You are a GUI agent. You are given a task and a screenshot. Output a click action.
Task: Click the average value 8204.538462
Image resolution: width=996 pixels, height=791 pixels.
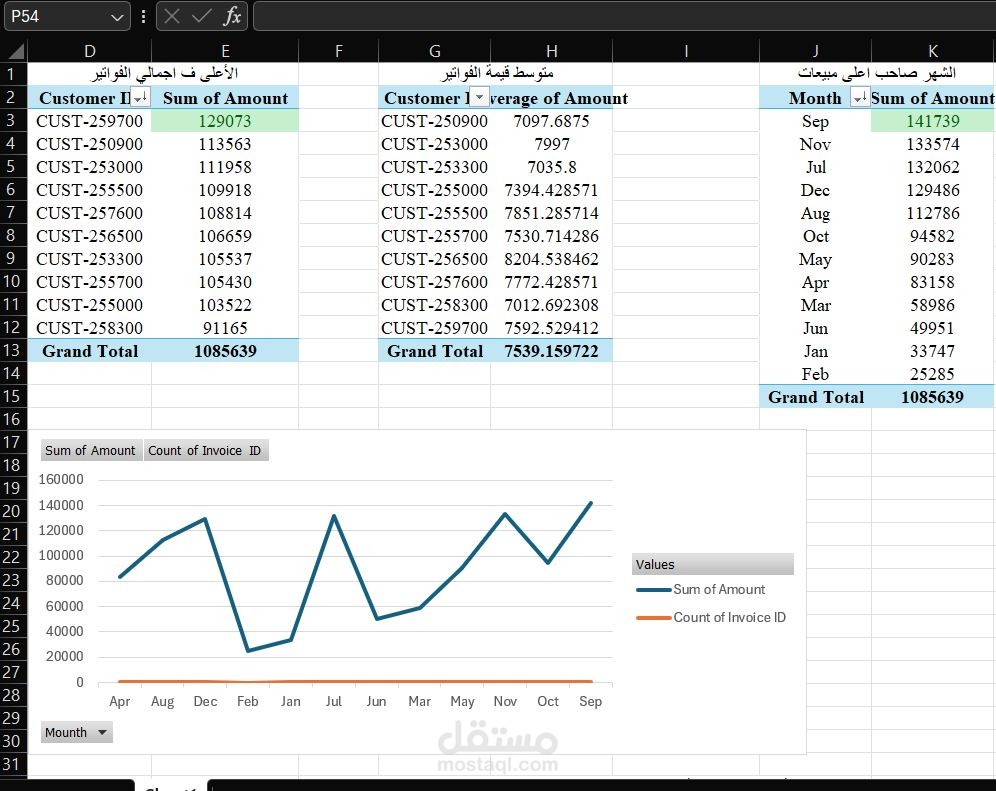tap(551, 259)
